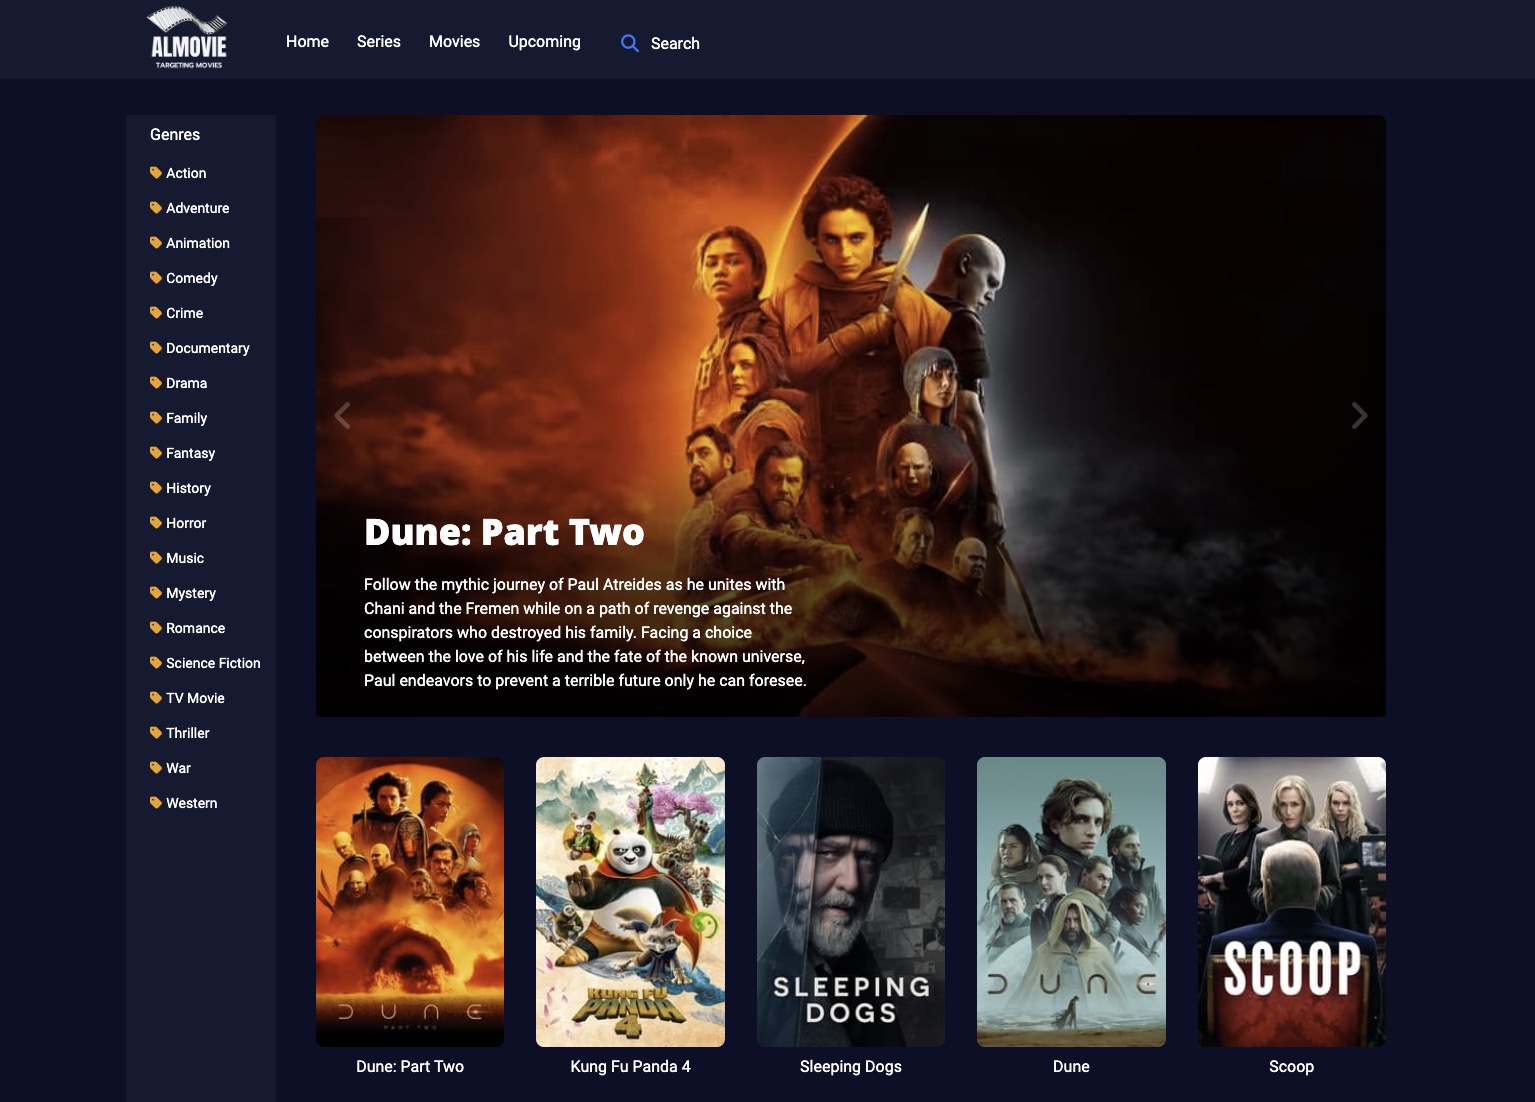Filter by the War genre
1535x1102 pixels.
tap(178, 768)
